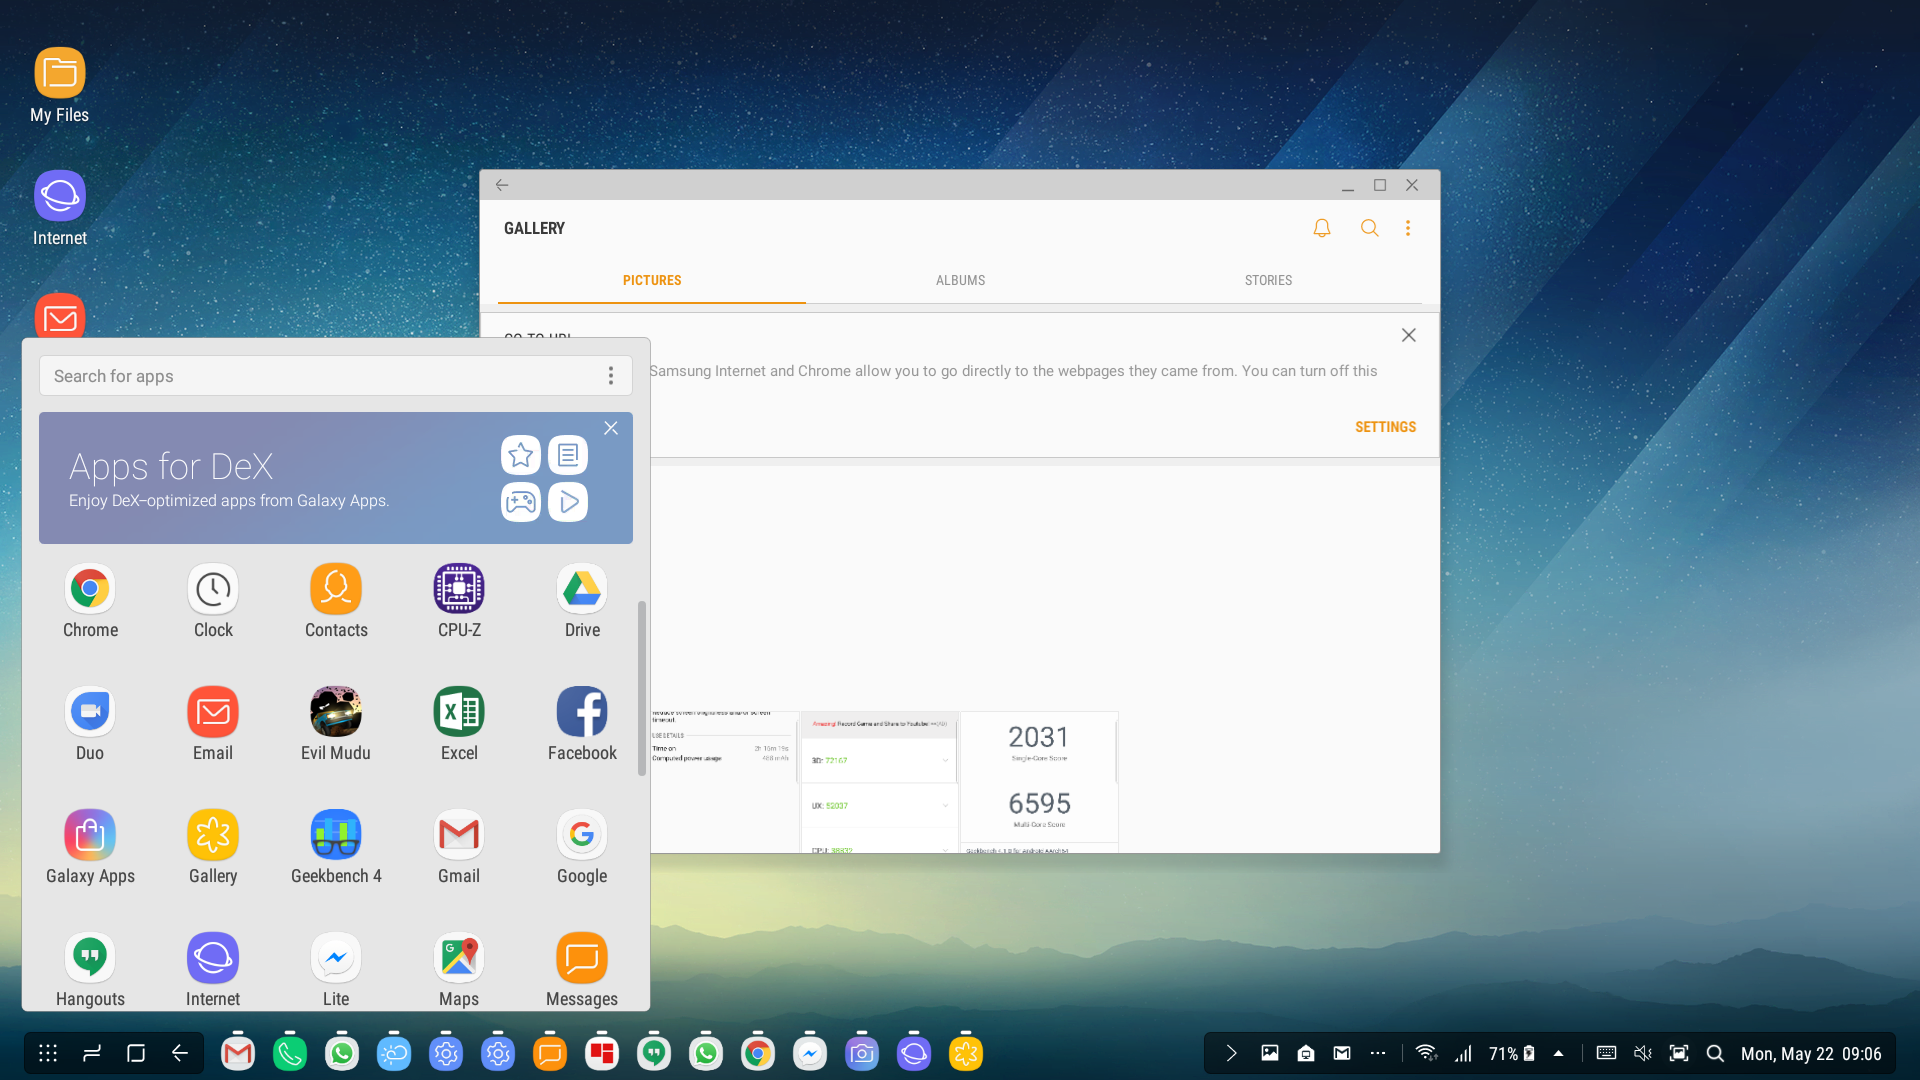Click the taskbar Back arrow button
Screen dimensions: 1920x1080
coord(180,1053)
